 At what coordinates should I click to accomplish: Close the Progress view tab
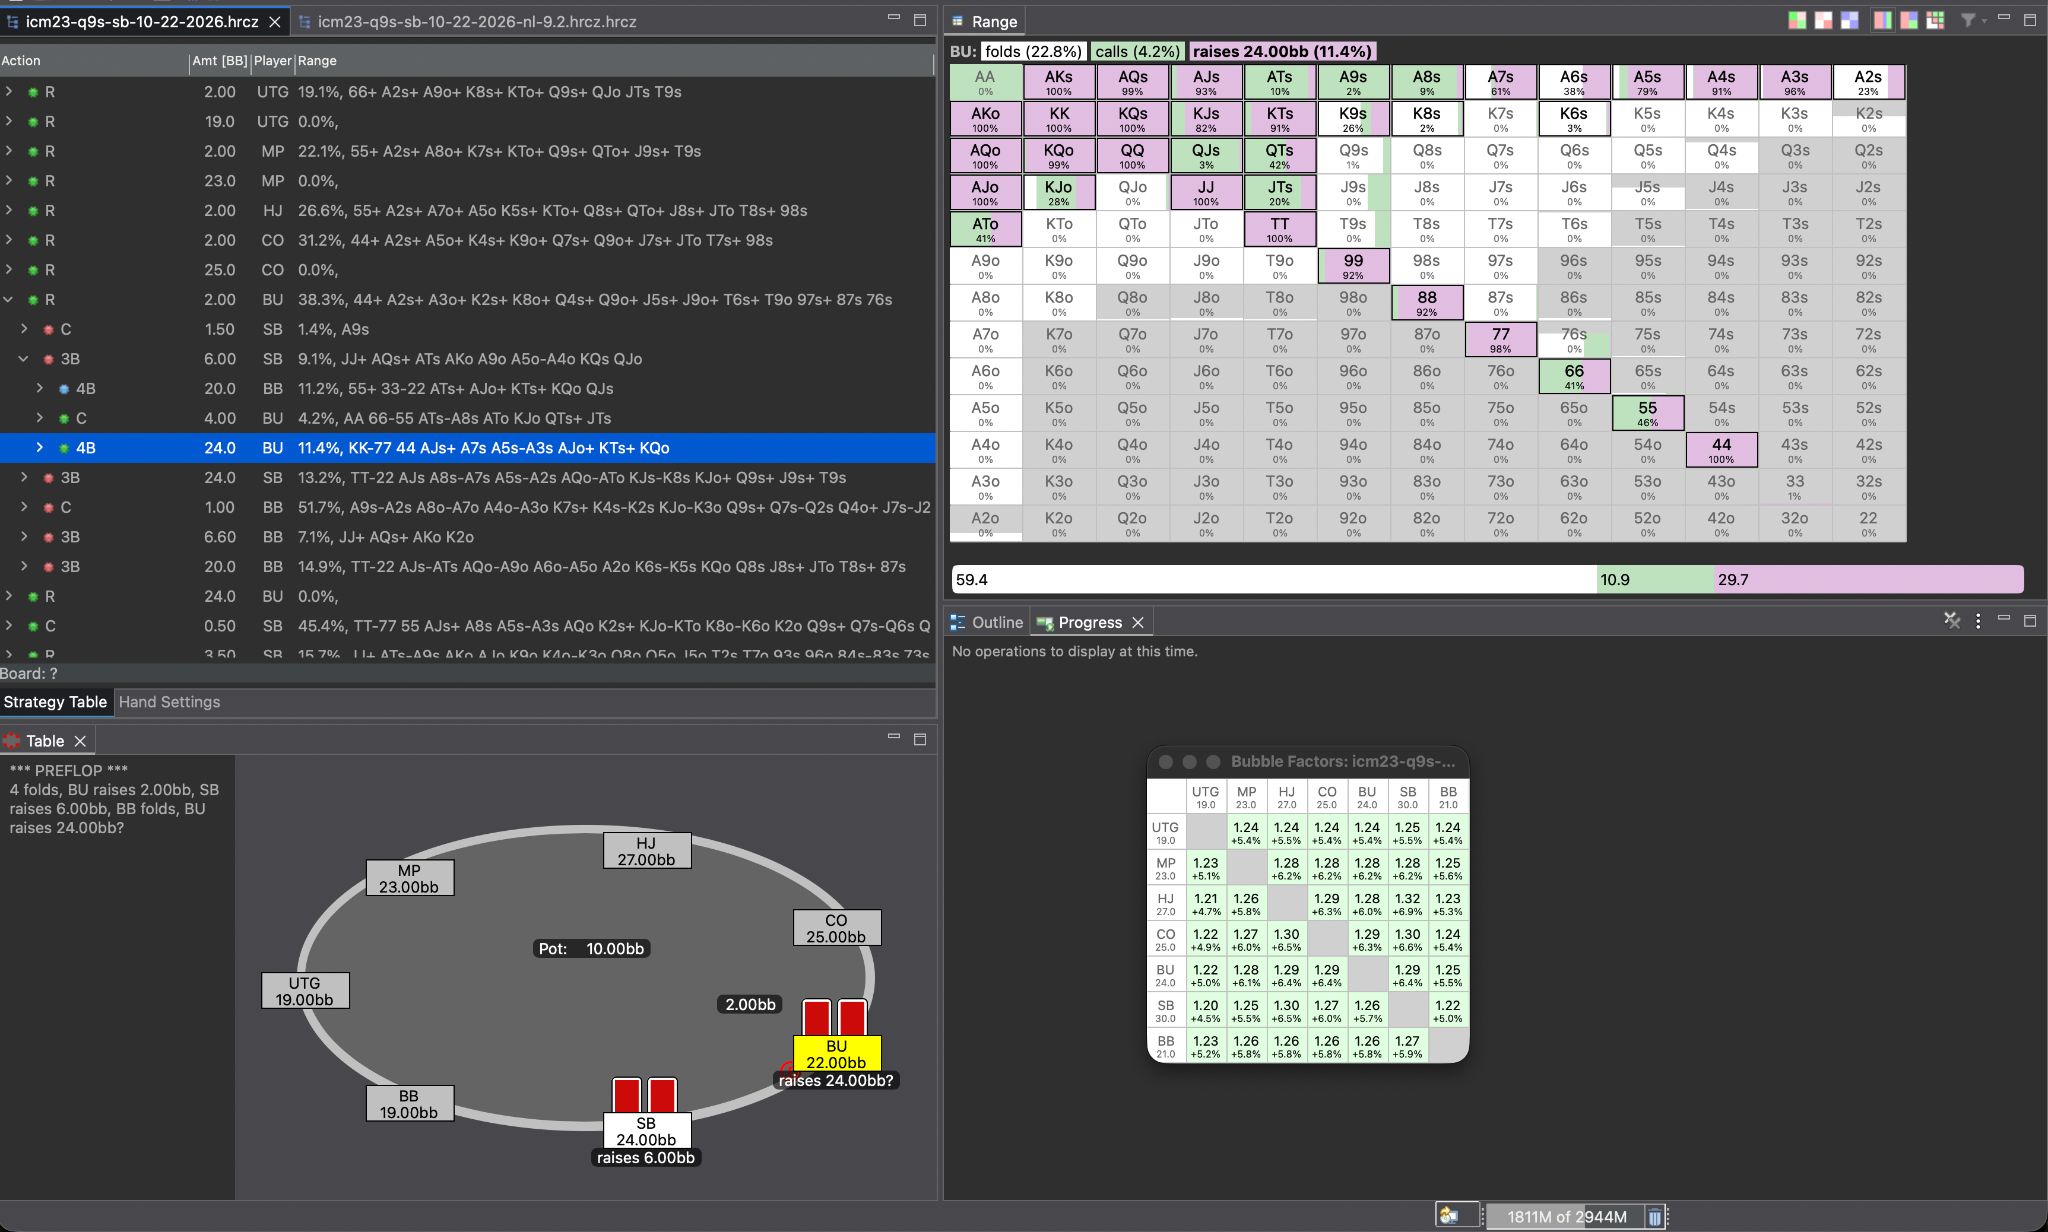point(1138,622)
